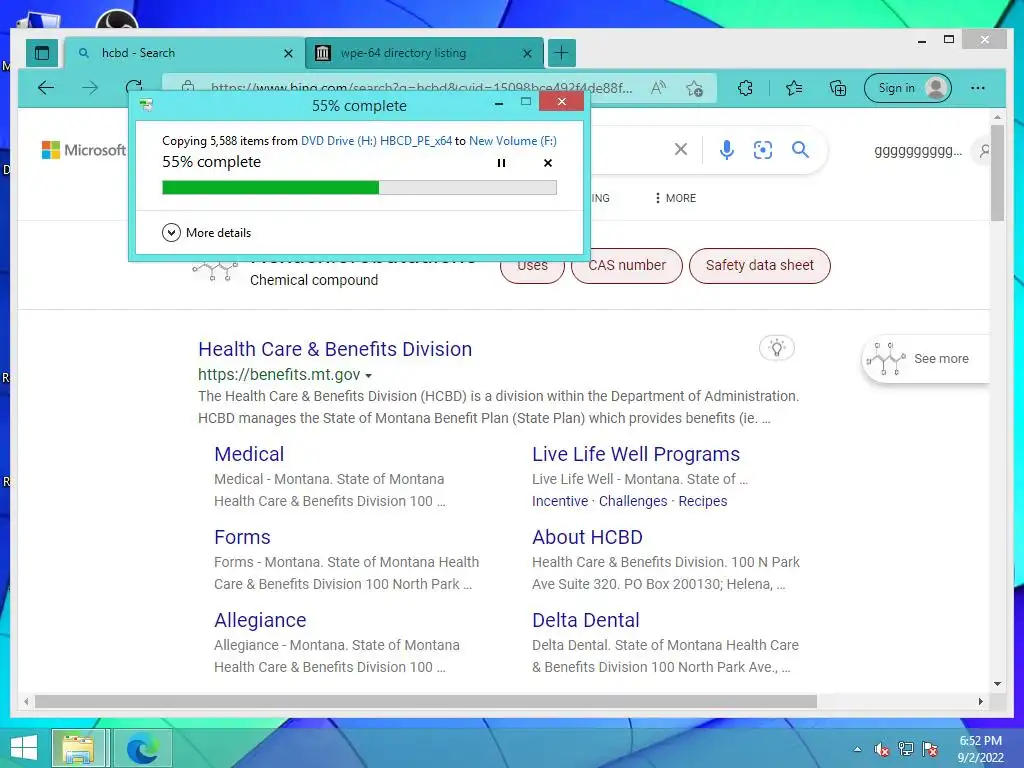Open Microsoft Edge from taskbar

(x=142, y=748)
